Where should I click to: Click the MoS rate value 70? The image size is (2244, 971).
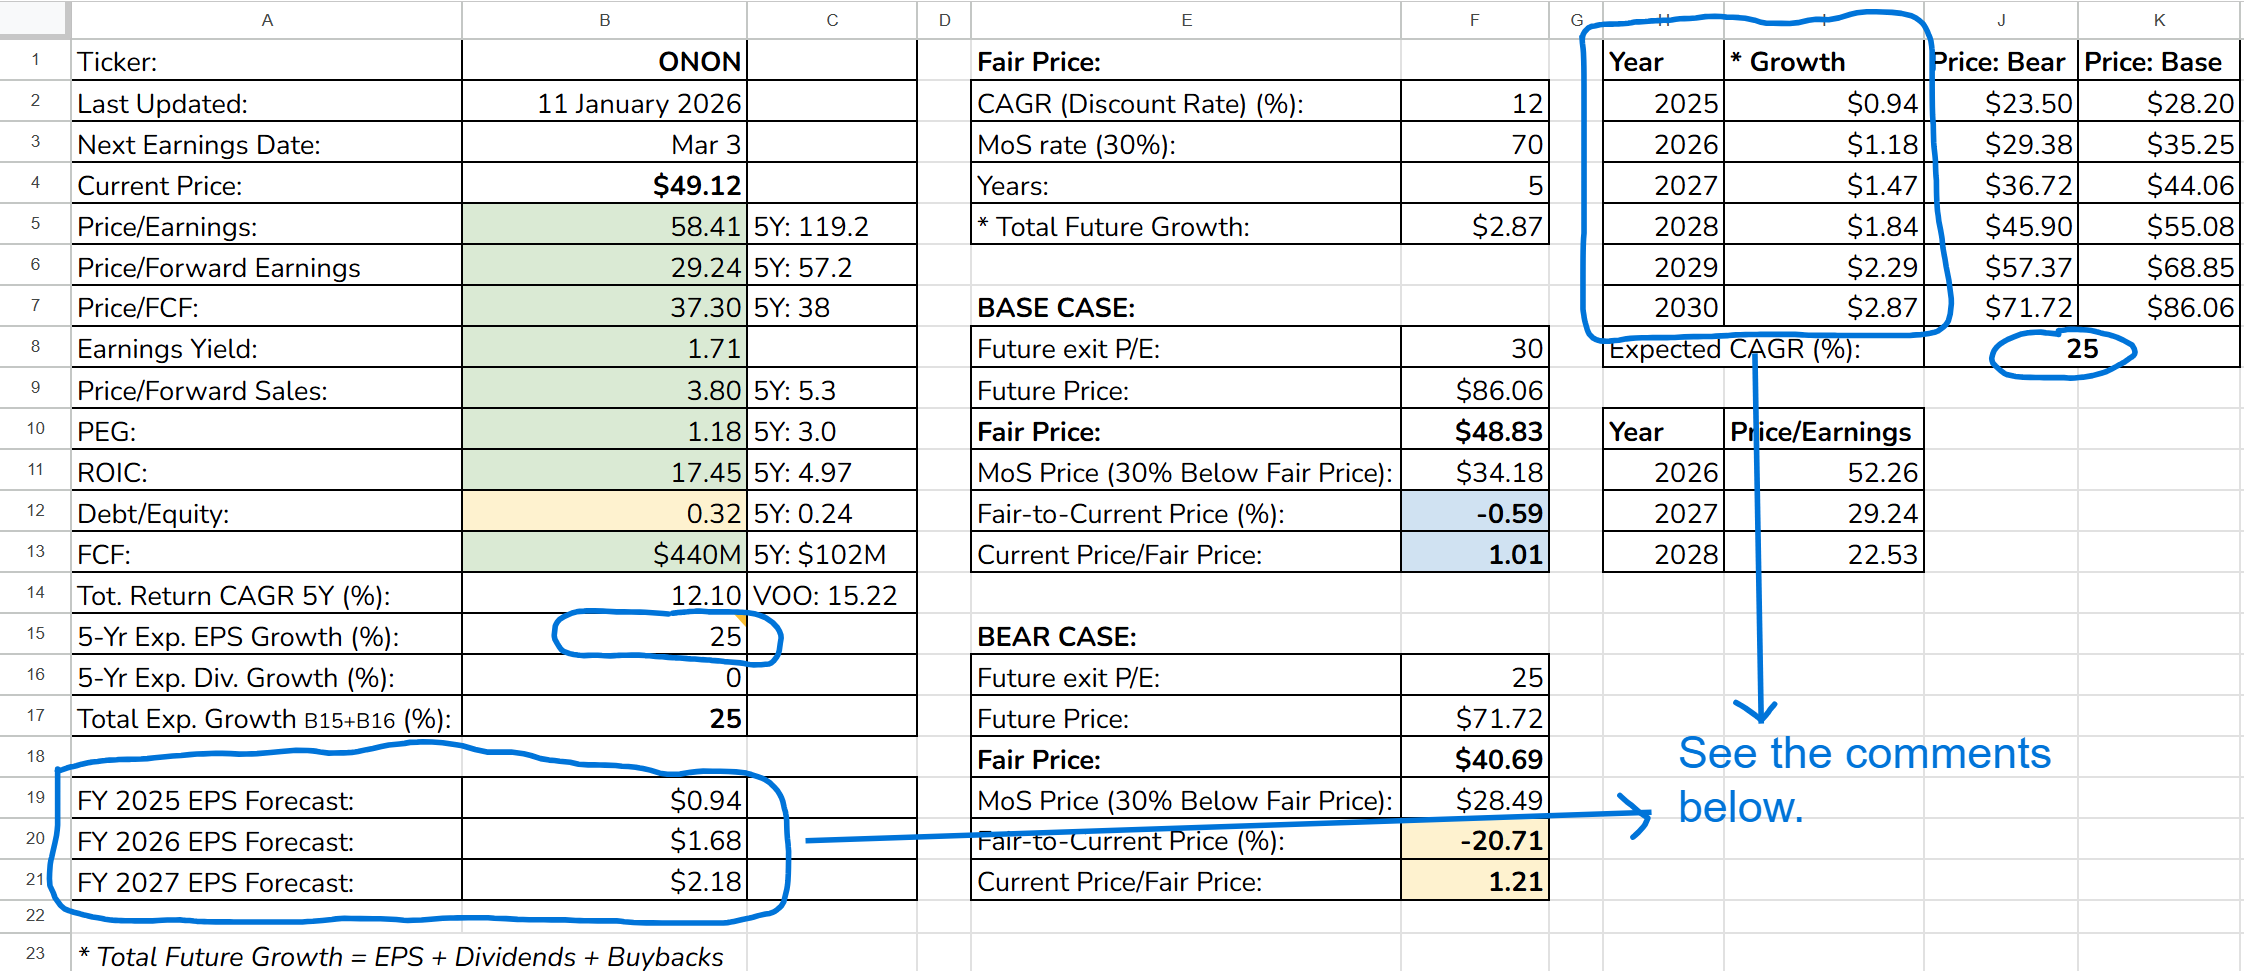[x=1475, y=144]
